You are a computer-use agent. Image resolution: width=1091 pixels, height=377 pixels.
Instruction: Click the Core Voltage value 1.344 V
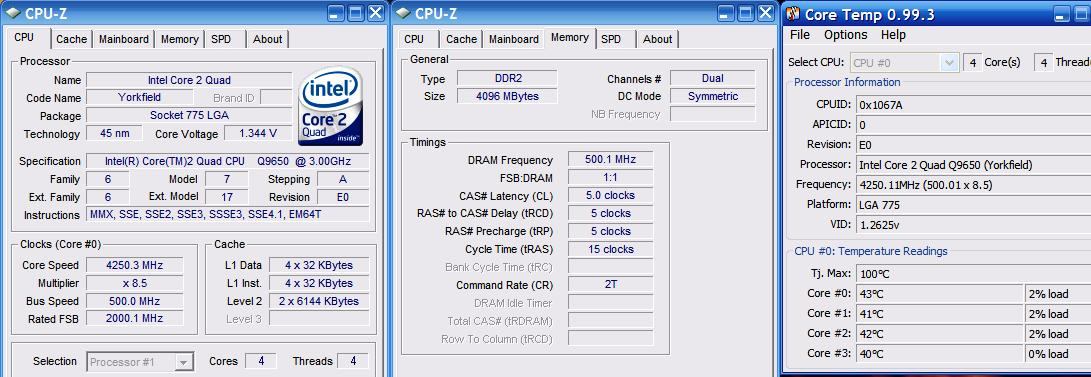point(258,134)
